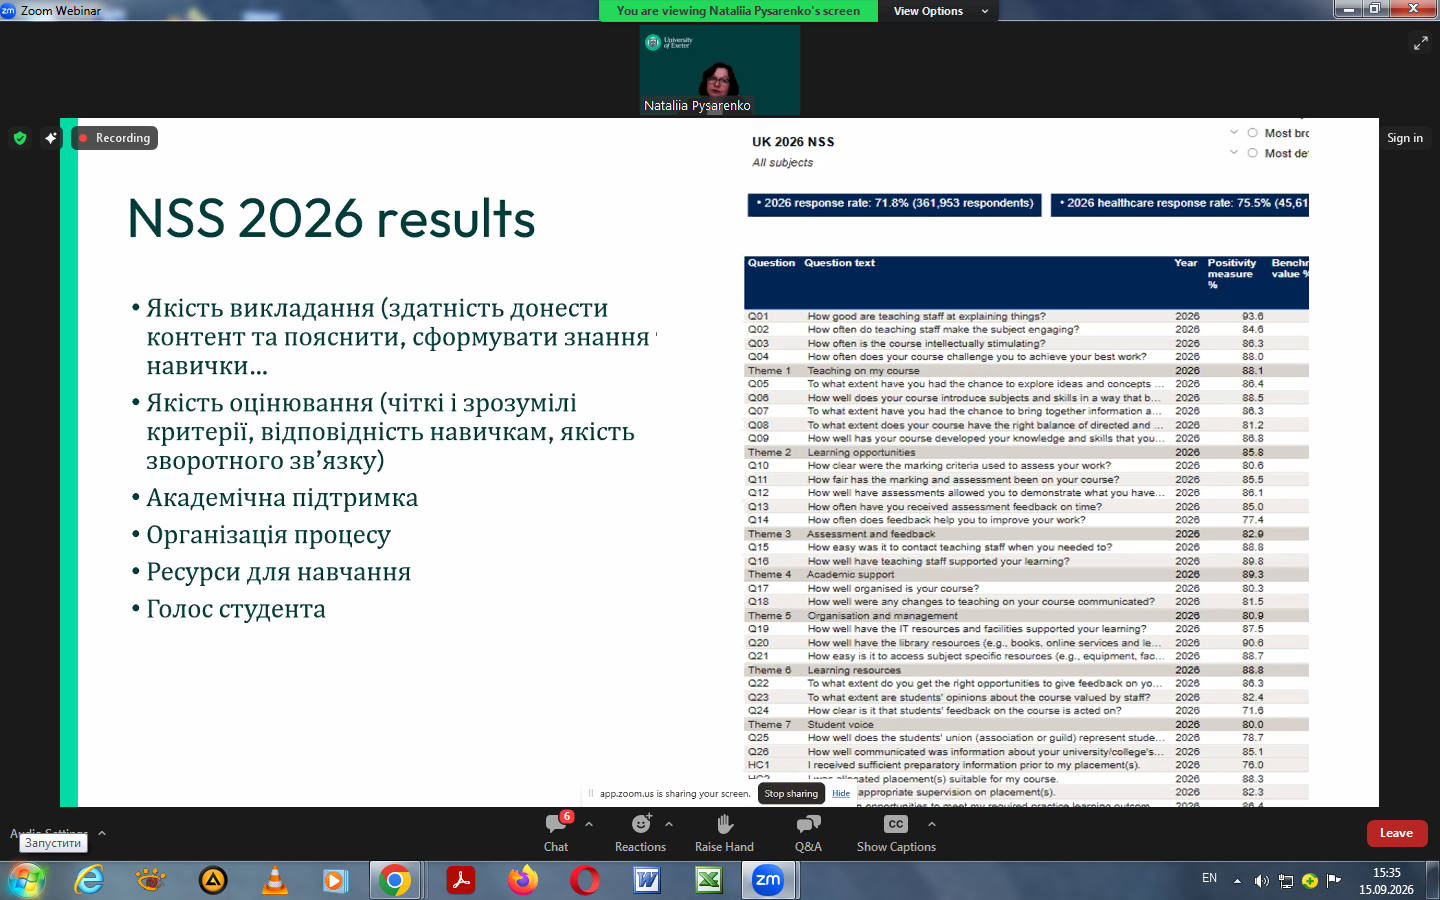Open Internet Explorer from the taskbar

click(89, 880)
